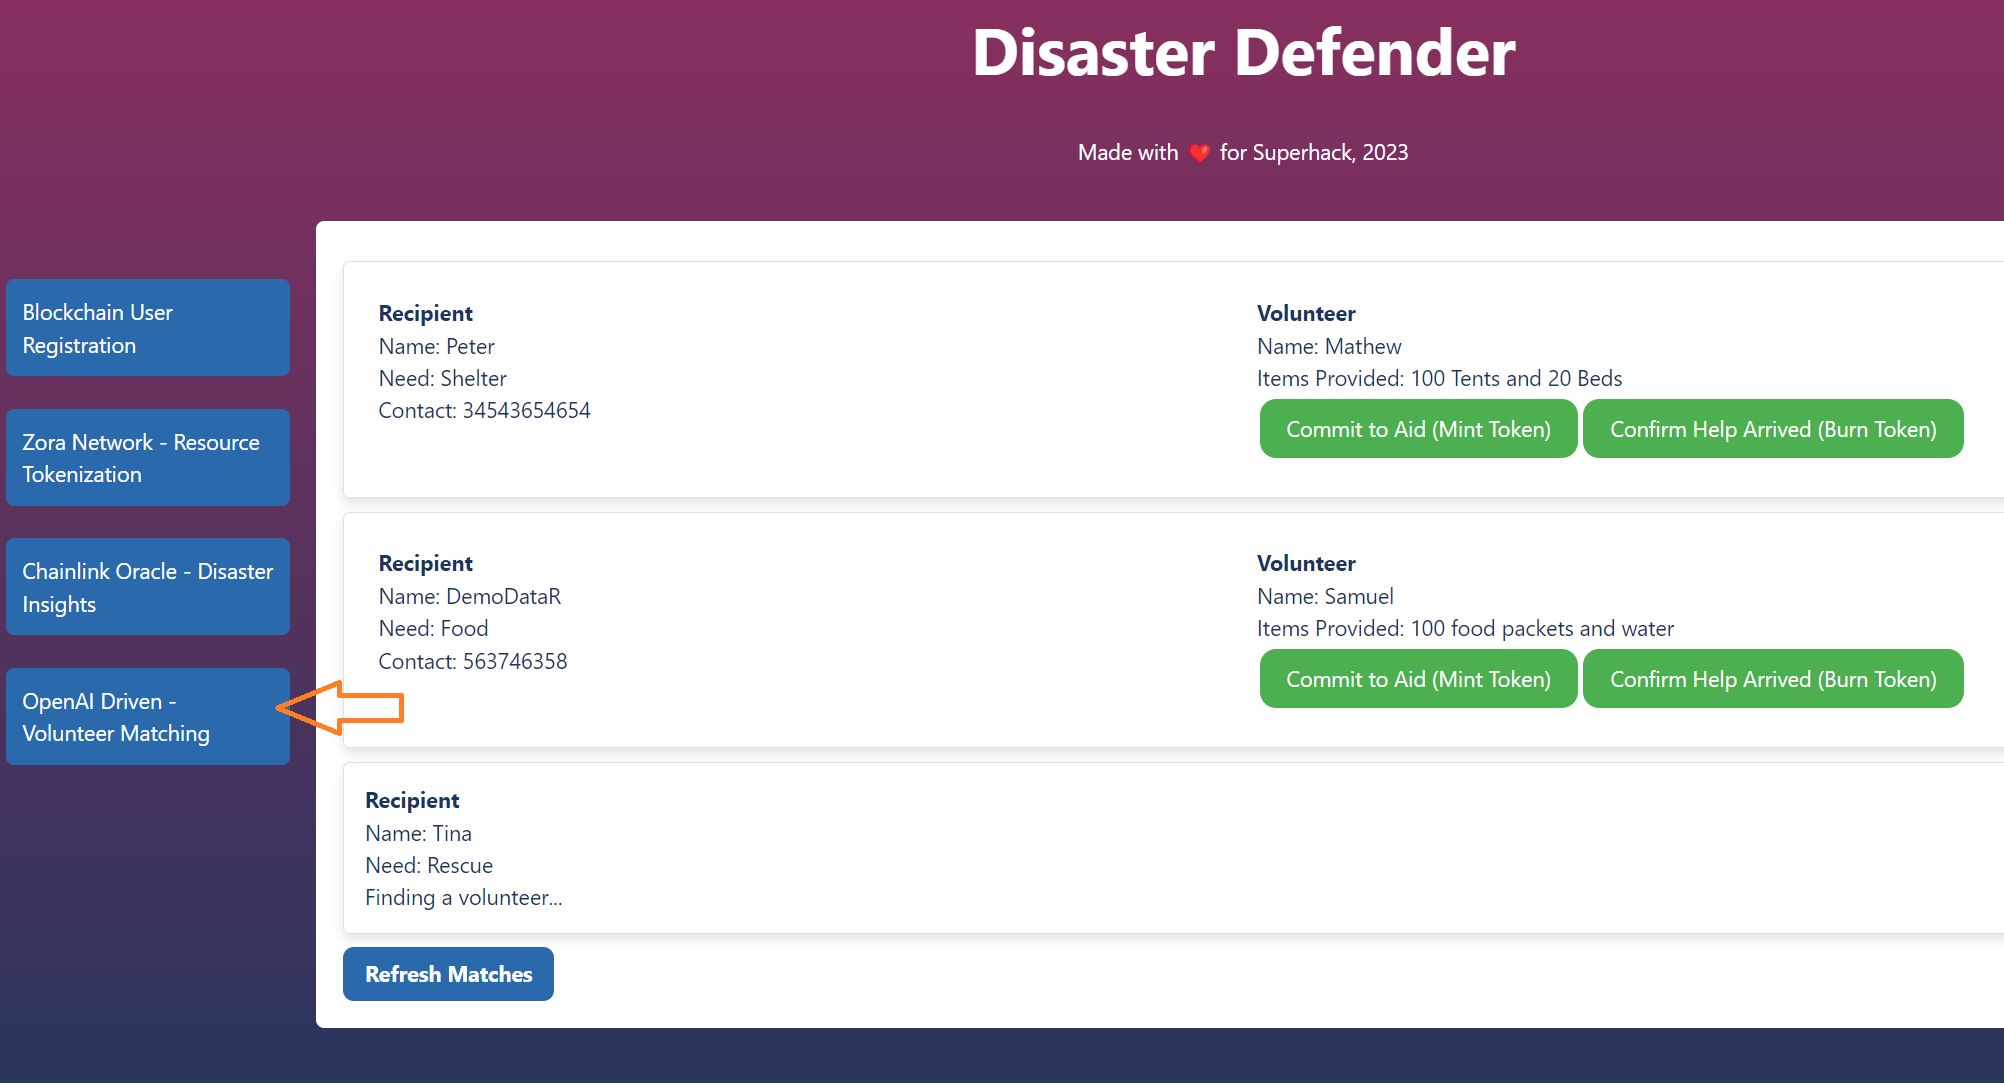Open Zora Network Resource Tokenization panel

click(146, 457)
